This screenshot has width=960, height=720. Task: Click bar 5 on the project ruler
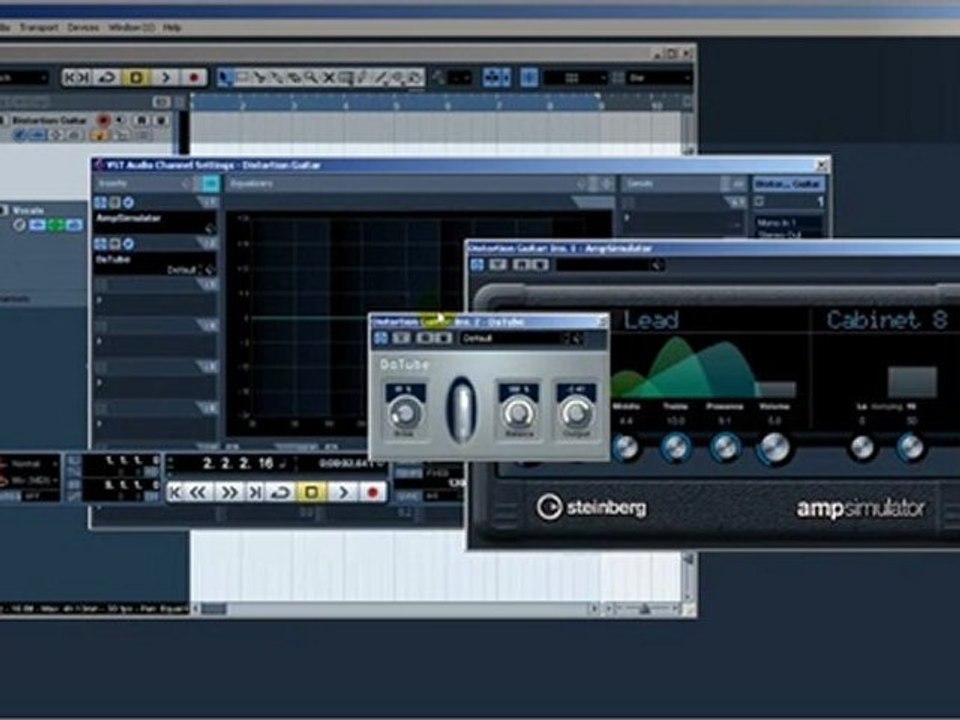click(396, 106)
